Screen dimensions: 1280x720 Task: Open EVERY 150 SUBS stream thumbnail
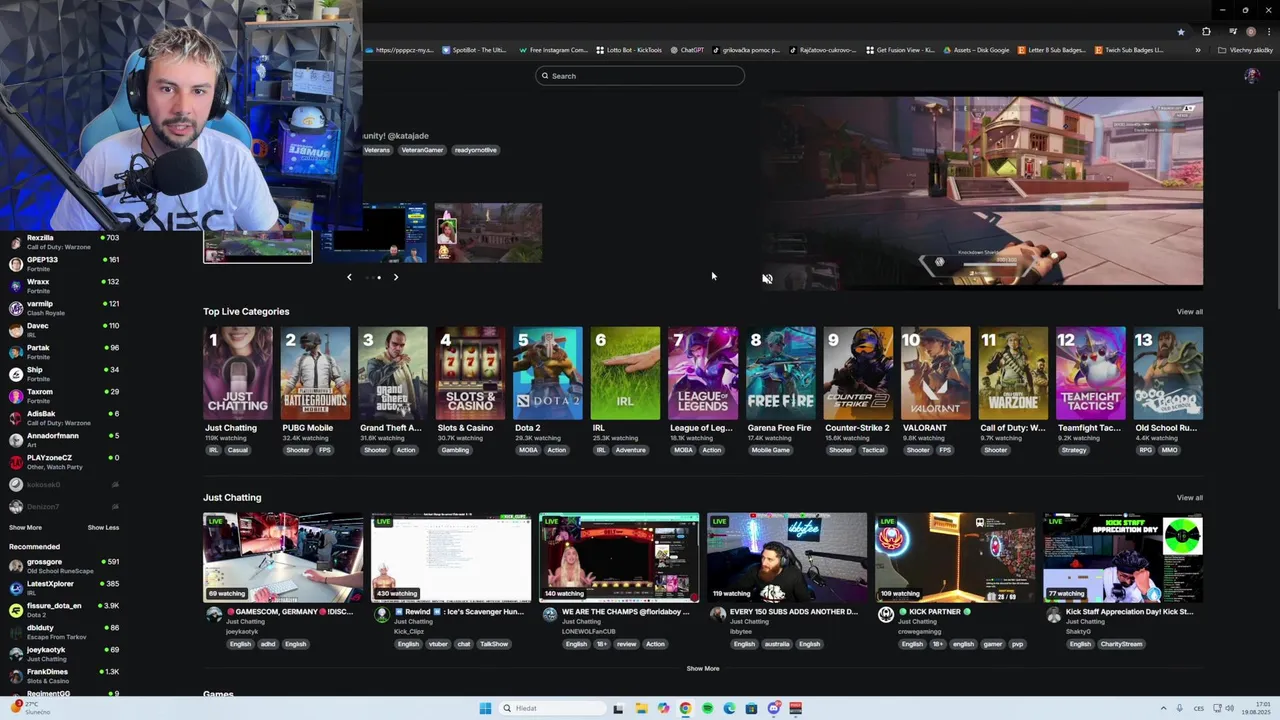coord(787,558)
